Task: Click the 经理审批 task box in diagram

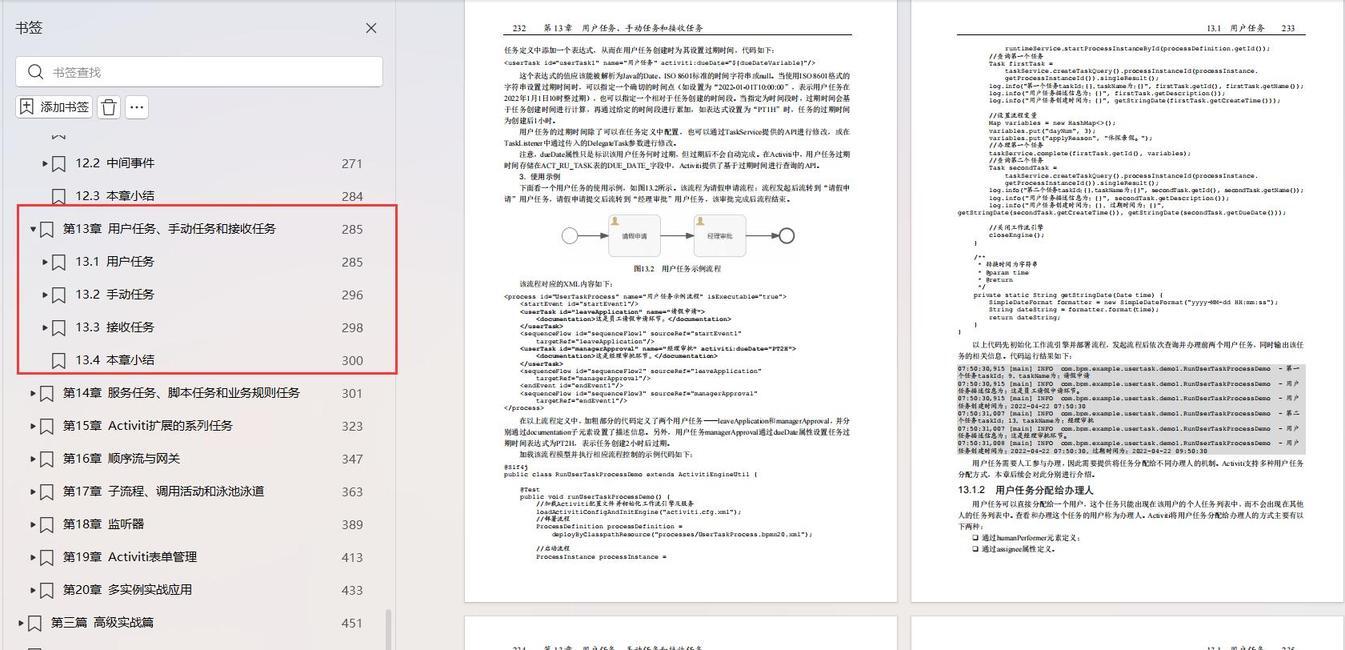Action: [720, 236]
